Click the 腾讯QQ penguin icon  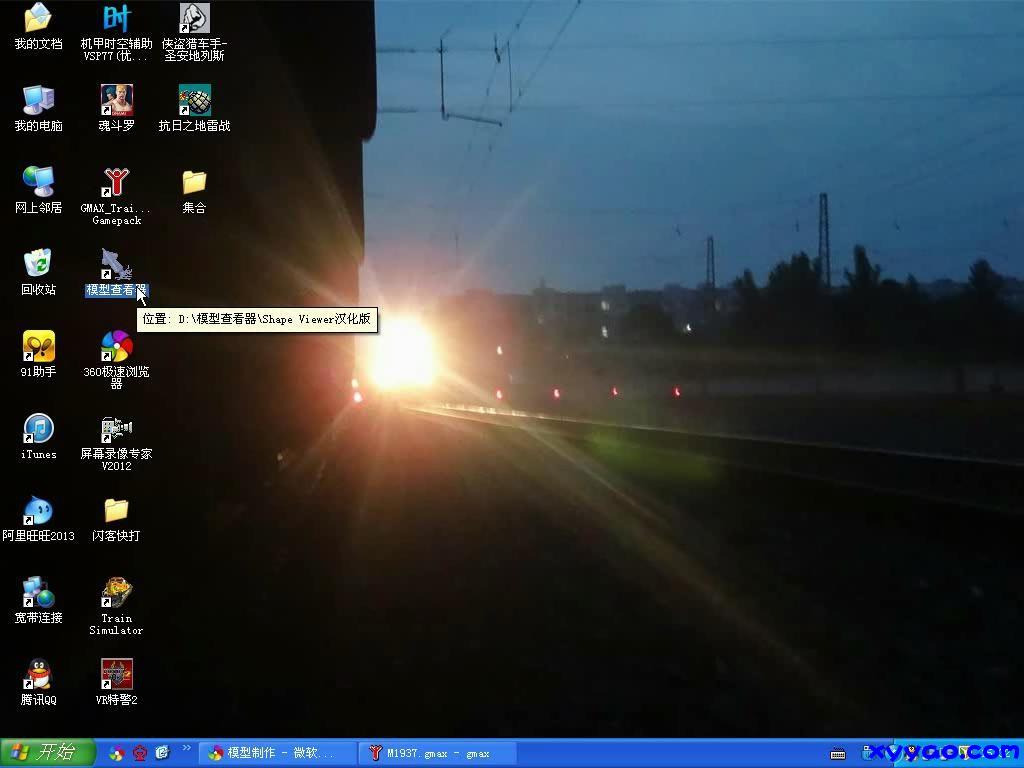click(x=38, y=675)
